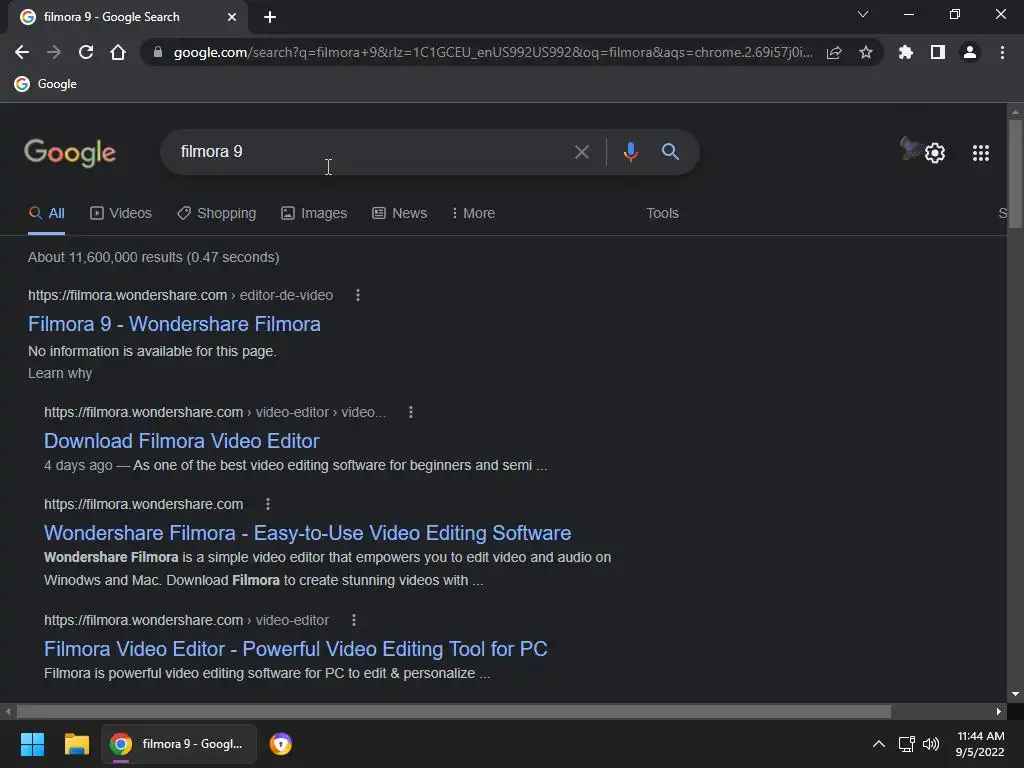Open the tab search dropdown arrow
1024x768 pixels.
click(863, 14)
